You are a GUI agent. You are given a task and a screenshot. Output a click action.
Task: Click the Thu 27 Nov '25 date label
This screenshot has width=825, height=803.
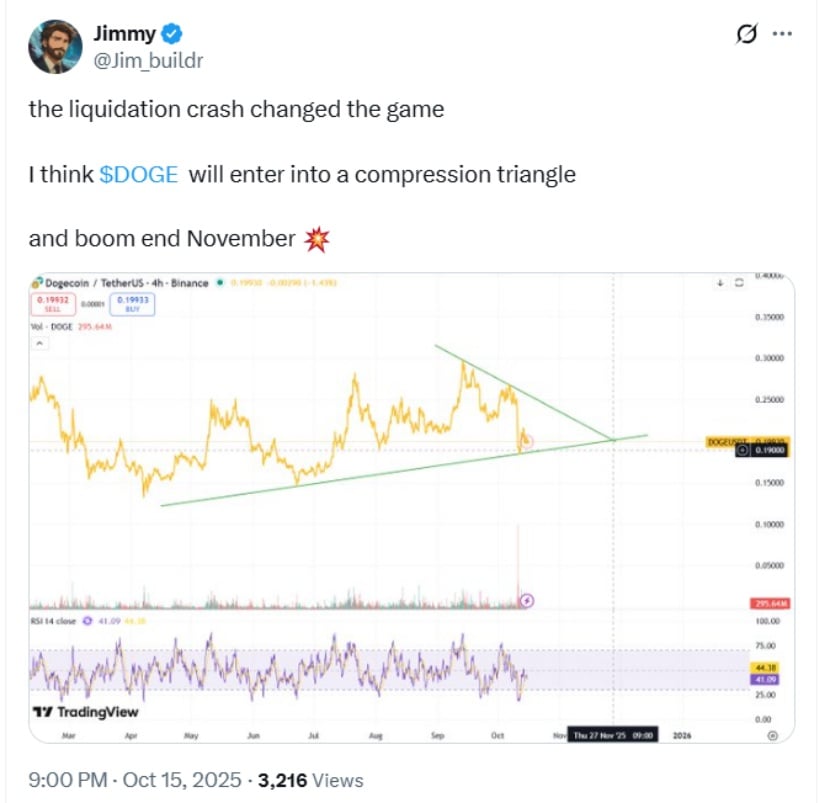(x=612, y=735)
